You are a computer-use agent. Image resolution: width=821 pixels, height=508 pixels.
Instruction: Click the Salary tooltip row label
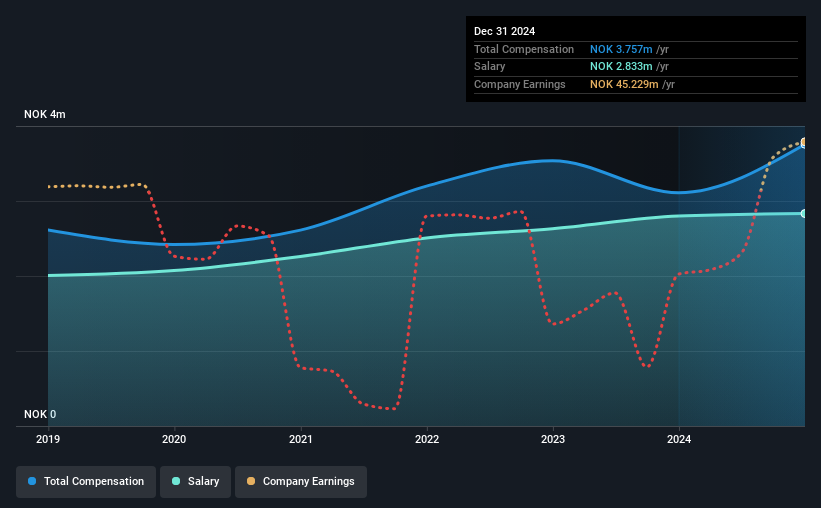pos(490,67)
